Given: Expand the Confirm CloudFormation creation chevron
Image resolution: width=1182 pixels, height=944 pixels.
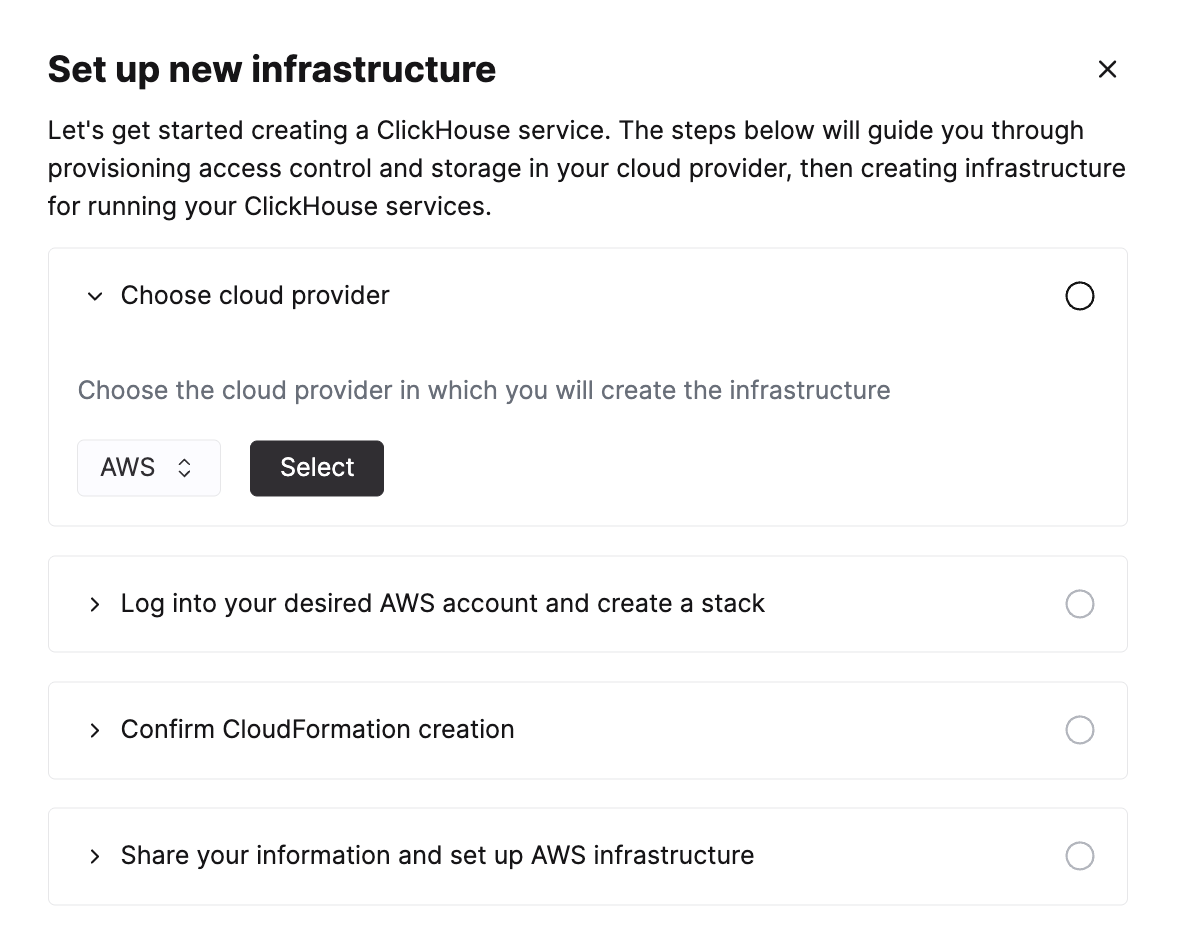Looking at the screenshot, I should 95,731.
